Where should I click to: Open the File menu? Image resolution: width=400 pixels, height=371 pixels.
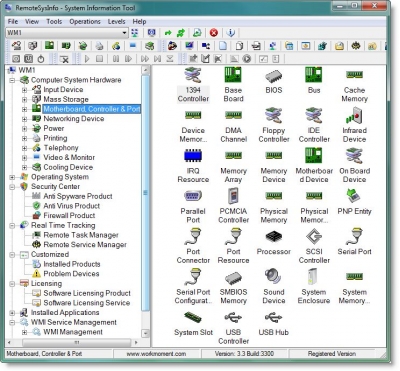[x=13, y=21]
